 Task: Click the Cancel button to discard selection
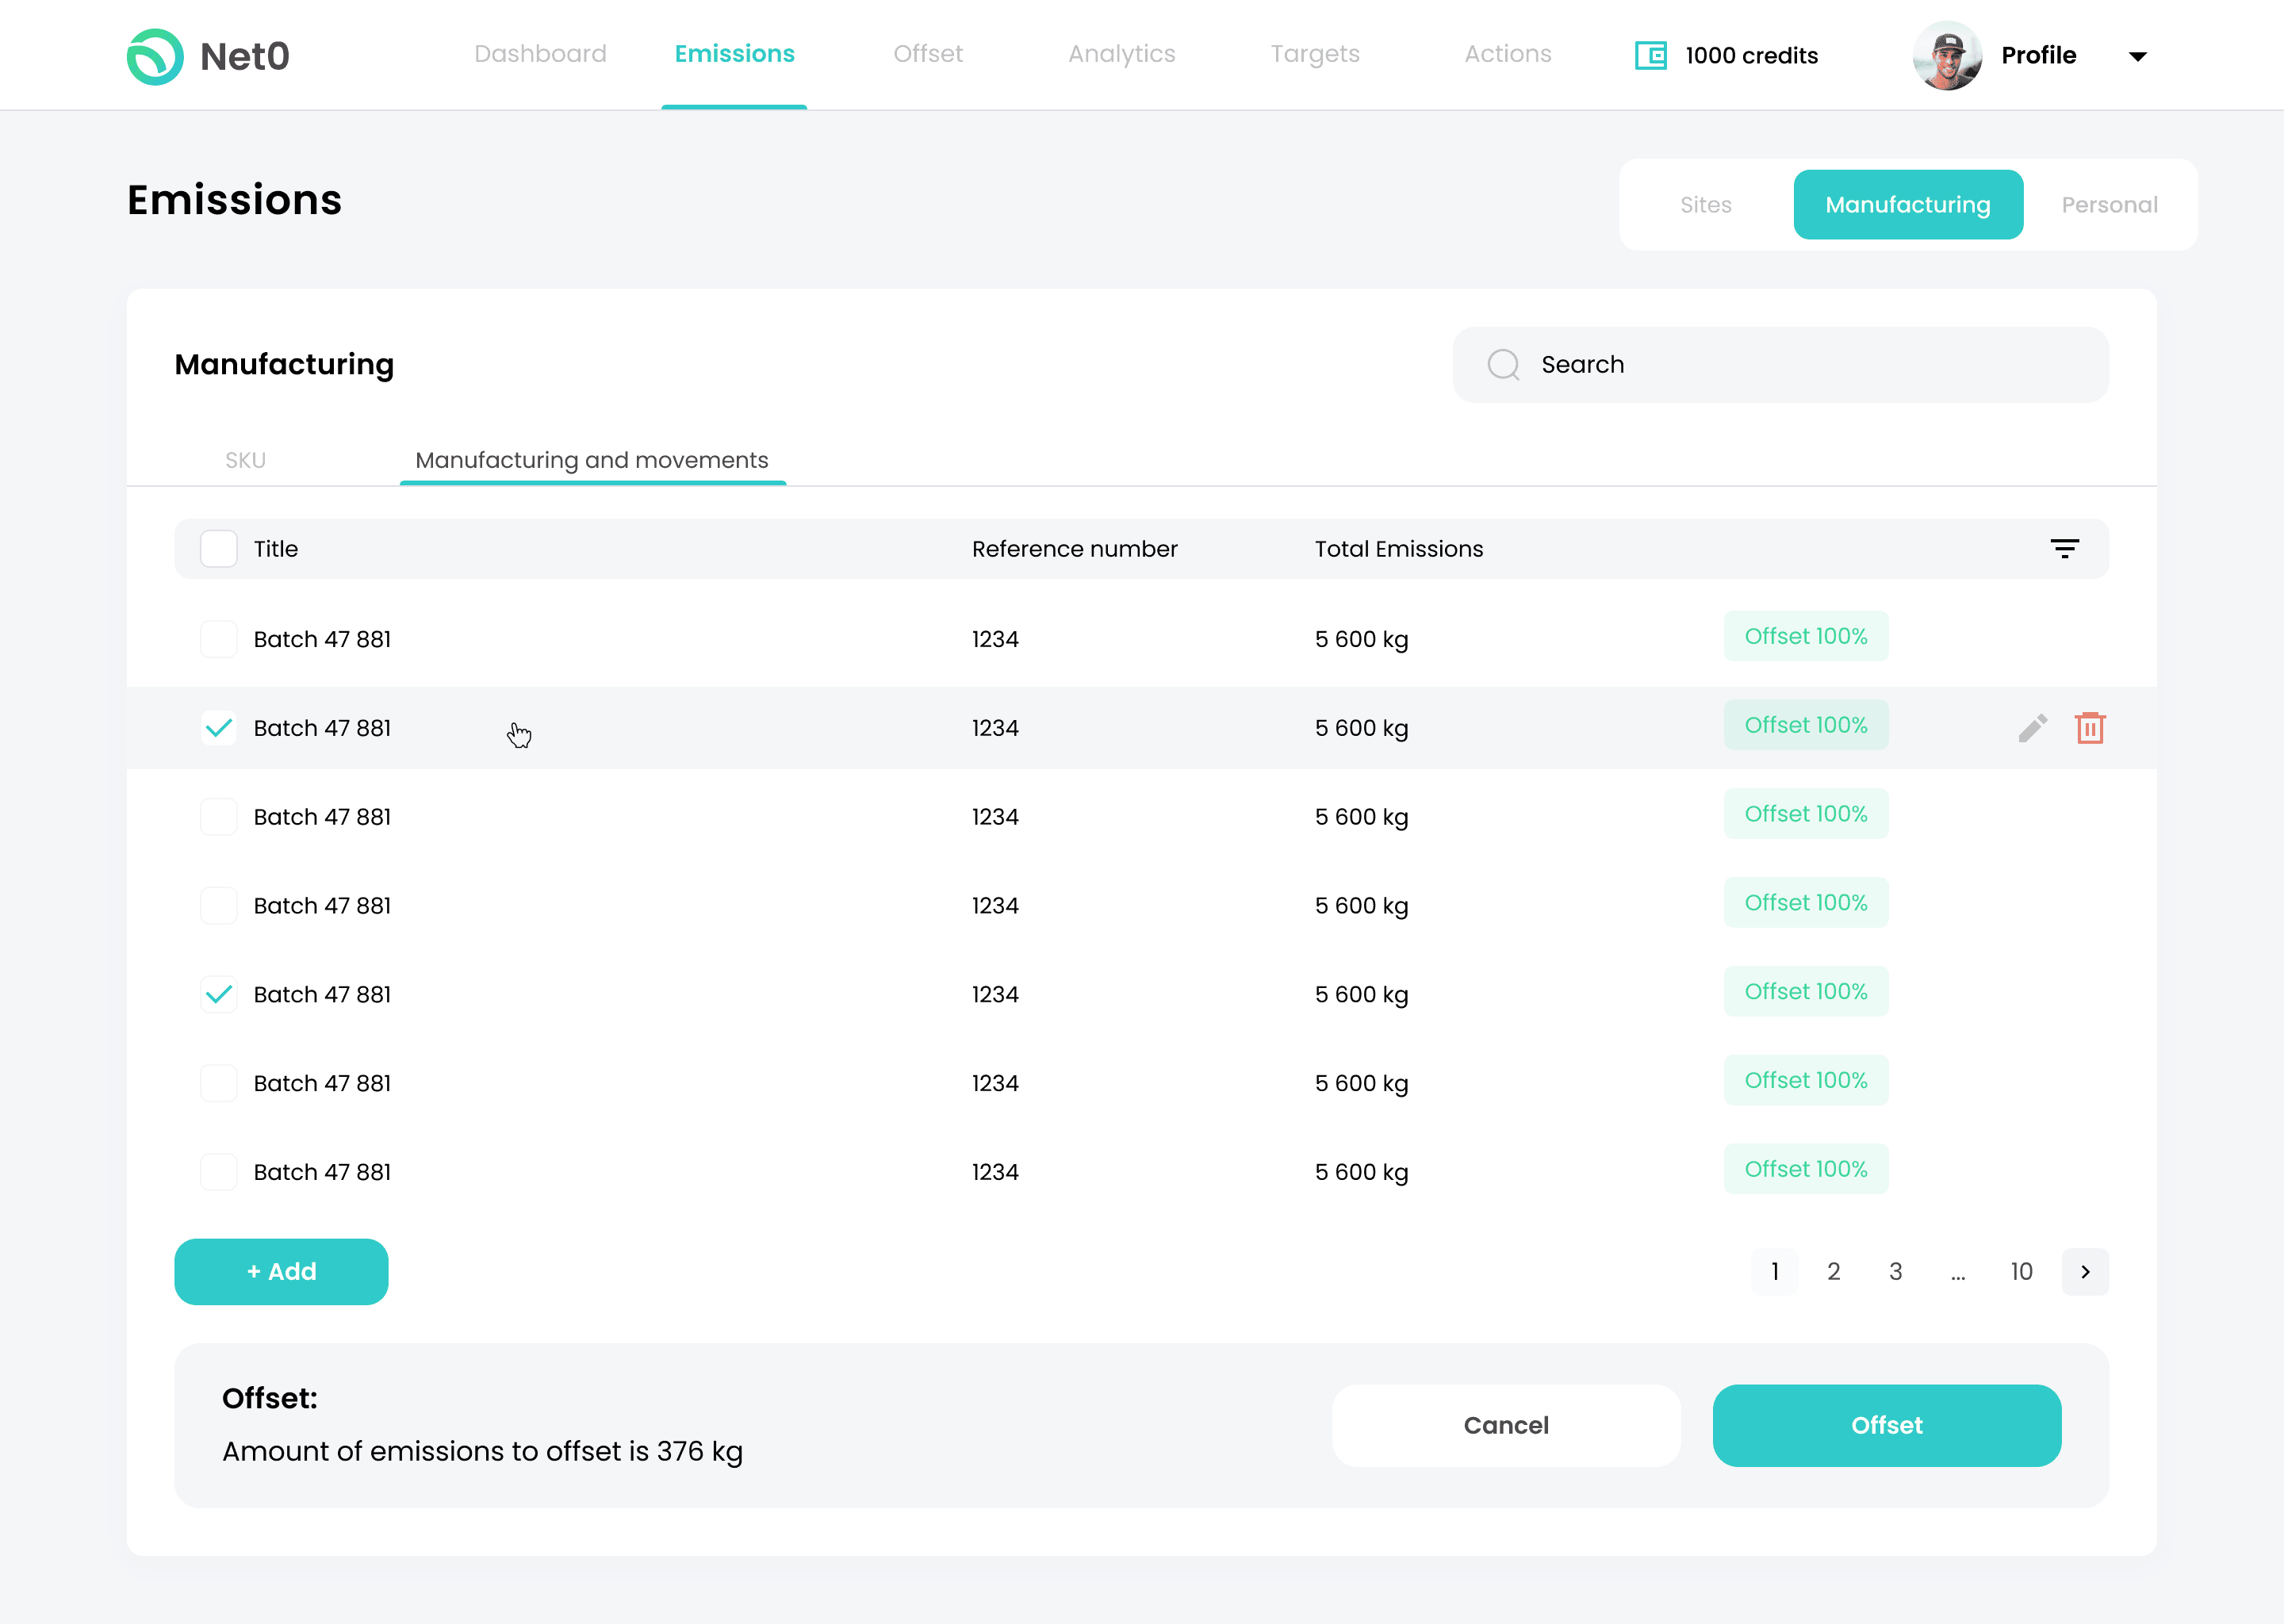(x=1508, y=1426)
